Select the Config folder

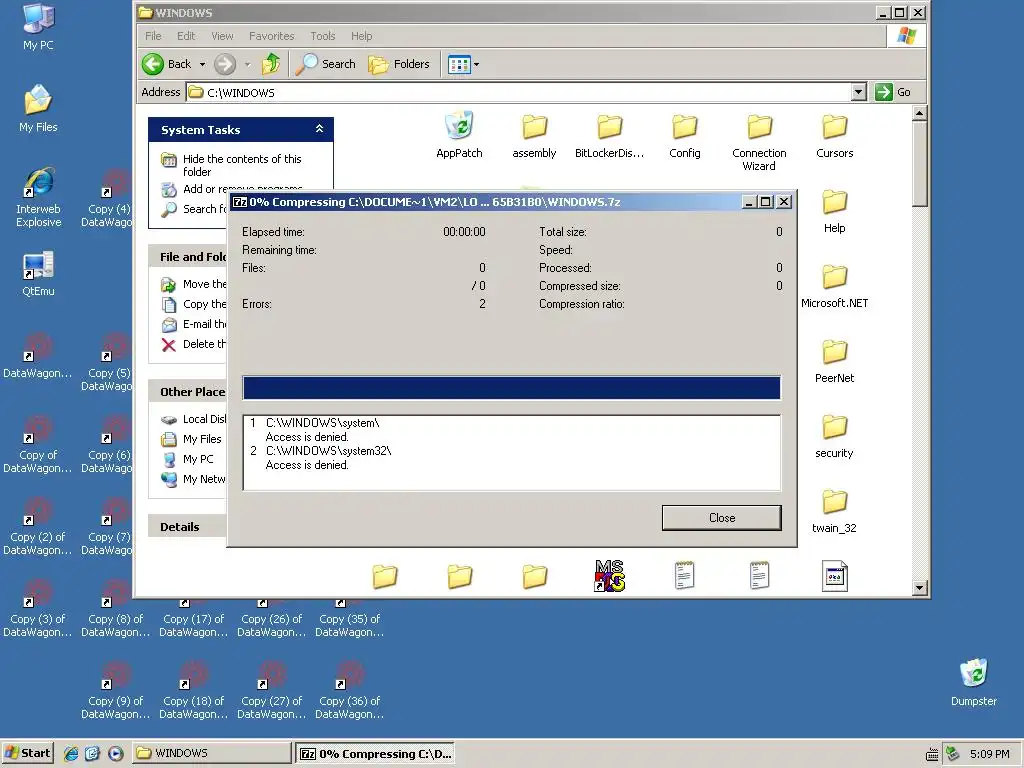pyautogui.click(x=684, y=135)
